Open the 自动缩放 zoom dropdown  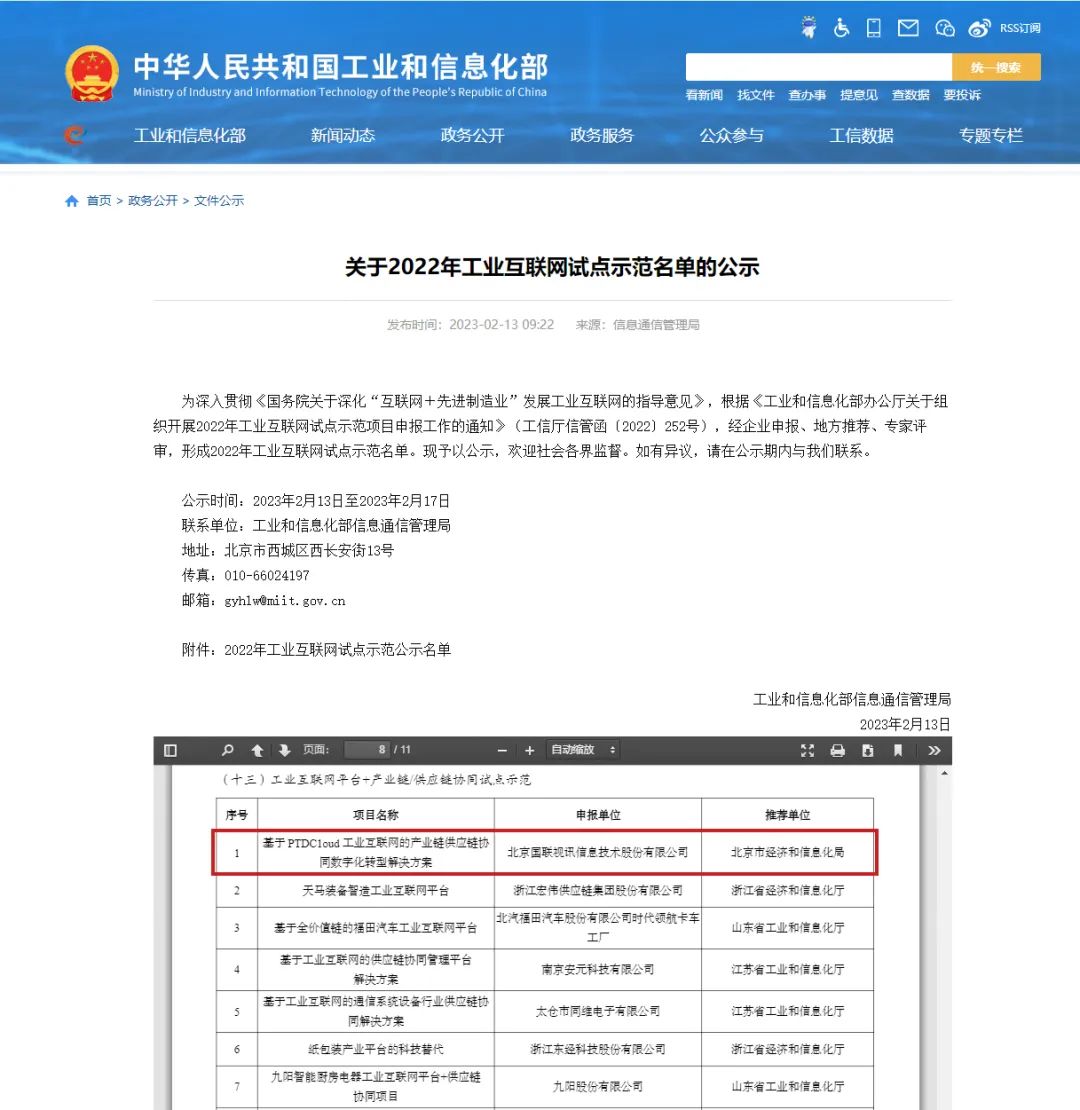tap(583, 750)
